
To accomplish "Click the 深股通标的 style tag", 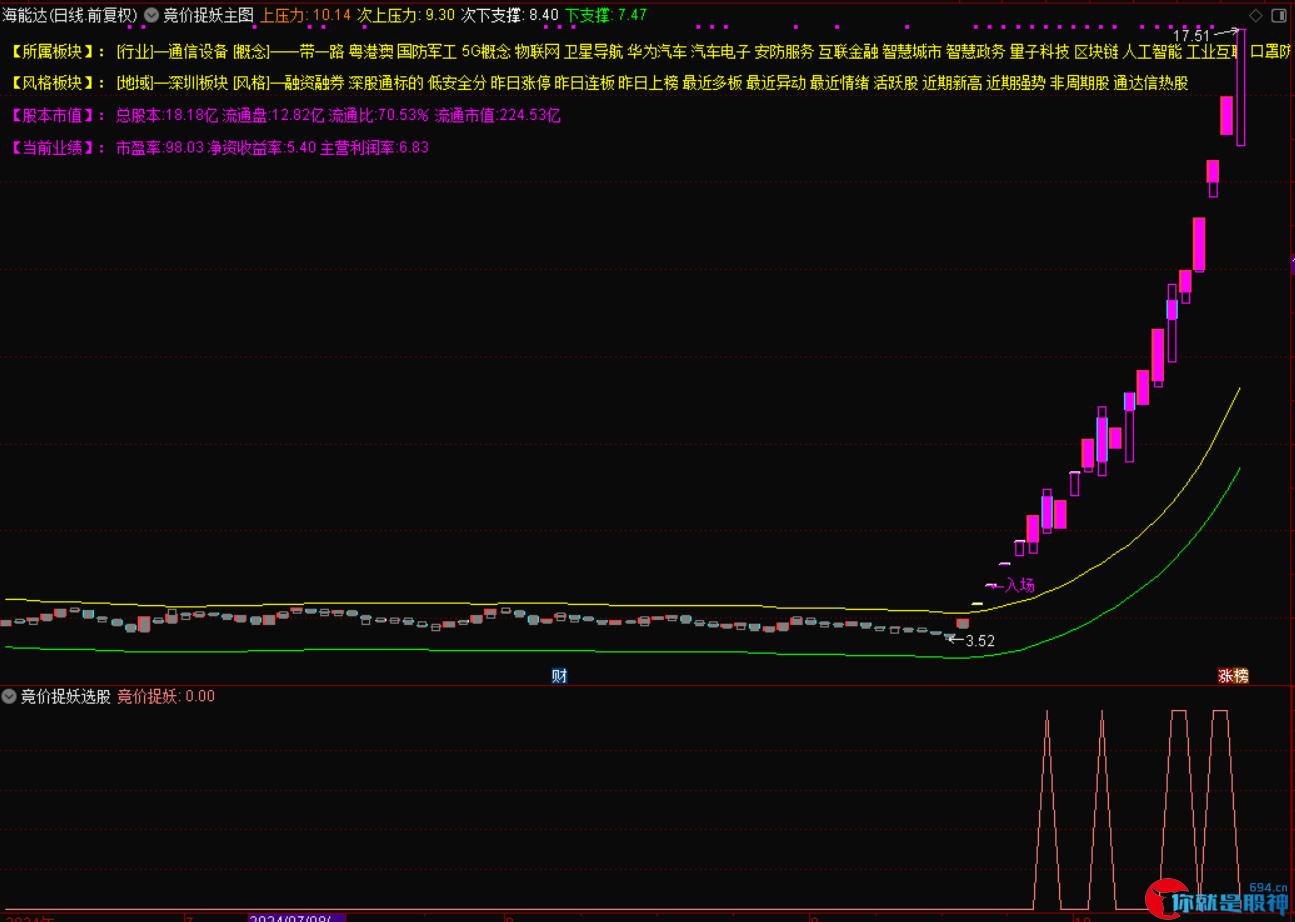I will [x=386, y=83].
